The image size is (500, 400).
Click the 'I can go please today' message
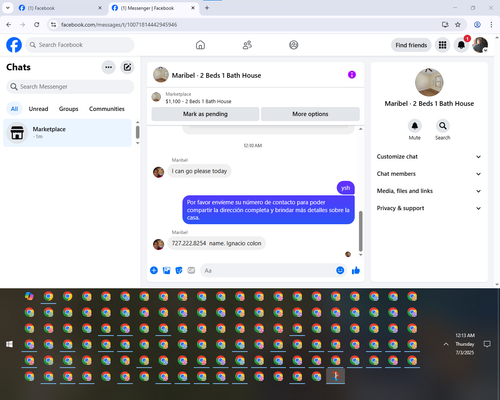click(x=199, y=171)
